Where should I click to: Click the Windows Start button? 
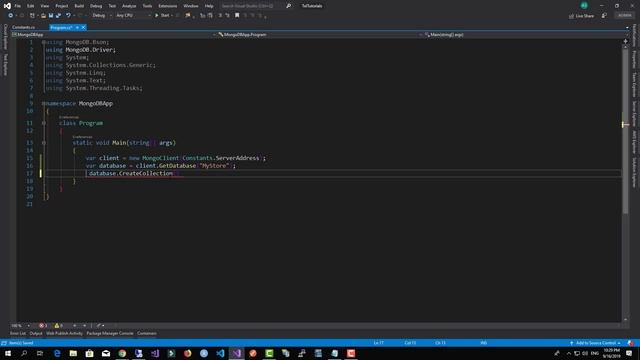[8, 353]
